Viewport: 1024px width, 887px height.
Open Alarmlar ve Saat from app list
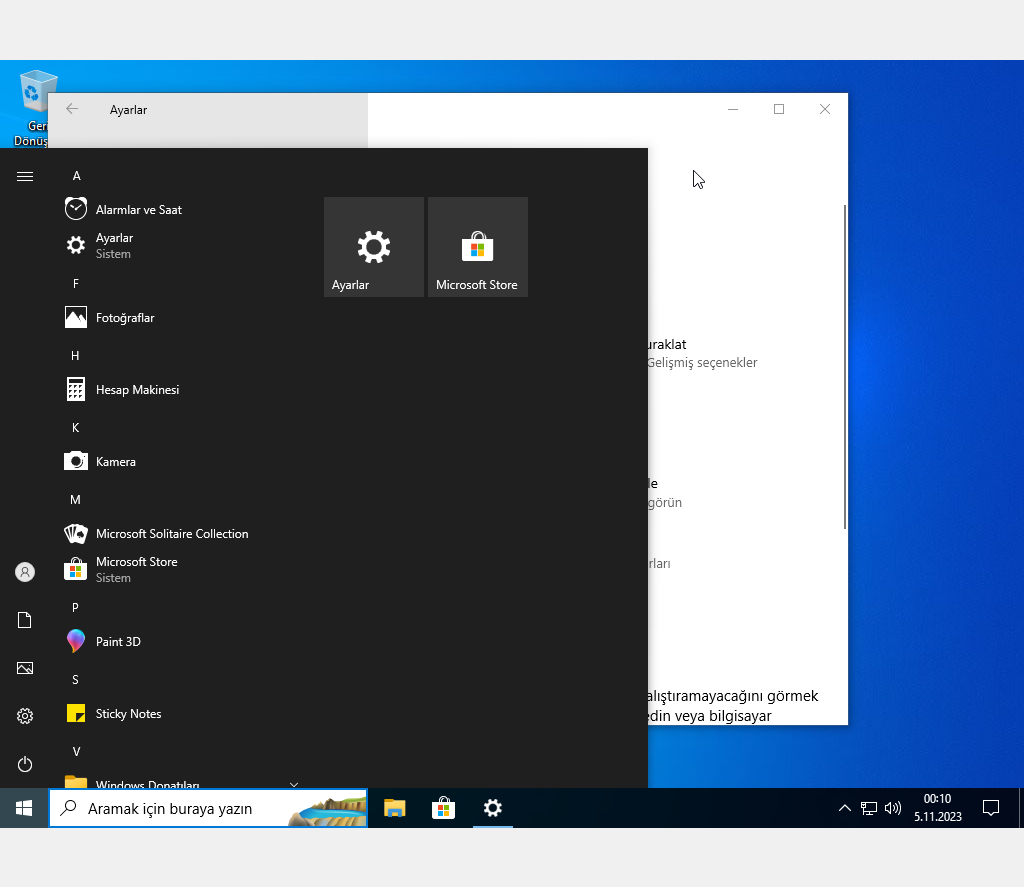183,210
